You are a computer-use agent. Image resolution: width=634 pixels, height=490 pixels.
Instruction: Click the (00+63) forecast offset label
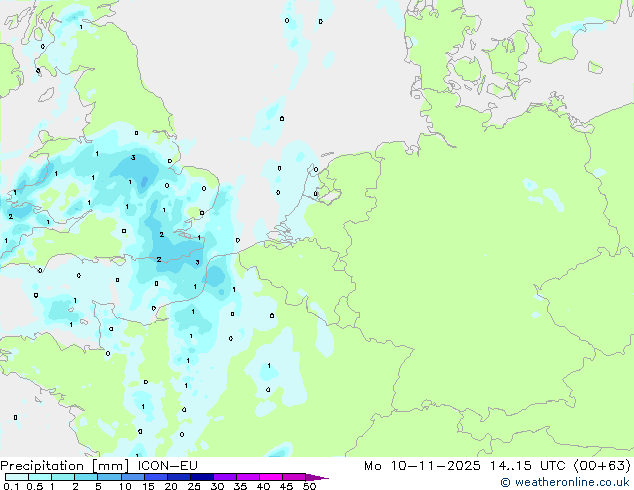pyautogui.click(x=602, y=466)
